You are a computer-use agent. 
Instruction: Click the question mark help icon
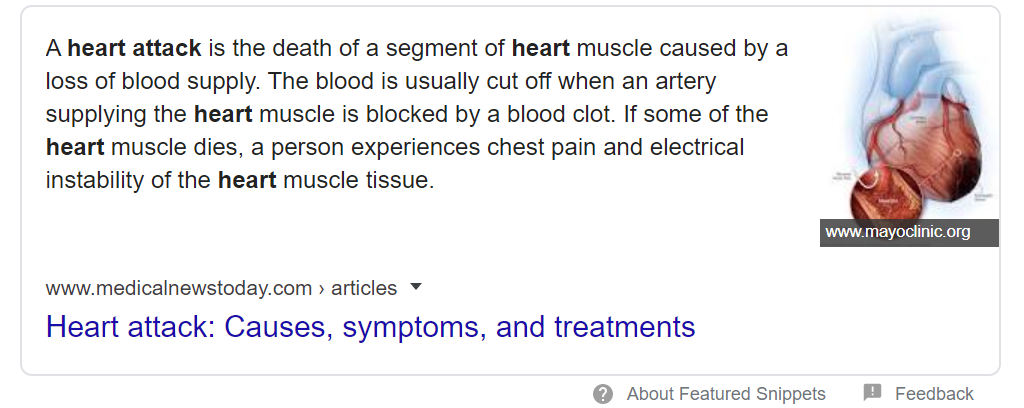602,394
